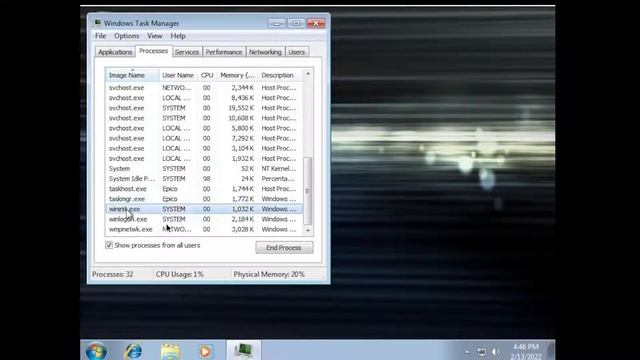Select the wininit.exe process row

(x=204, y=209)
